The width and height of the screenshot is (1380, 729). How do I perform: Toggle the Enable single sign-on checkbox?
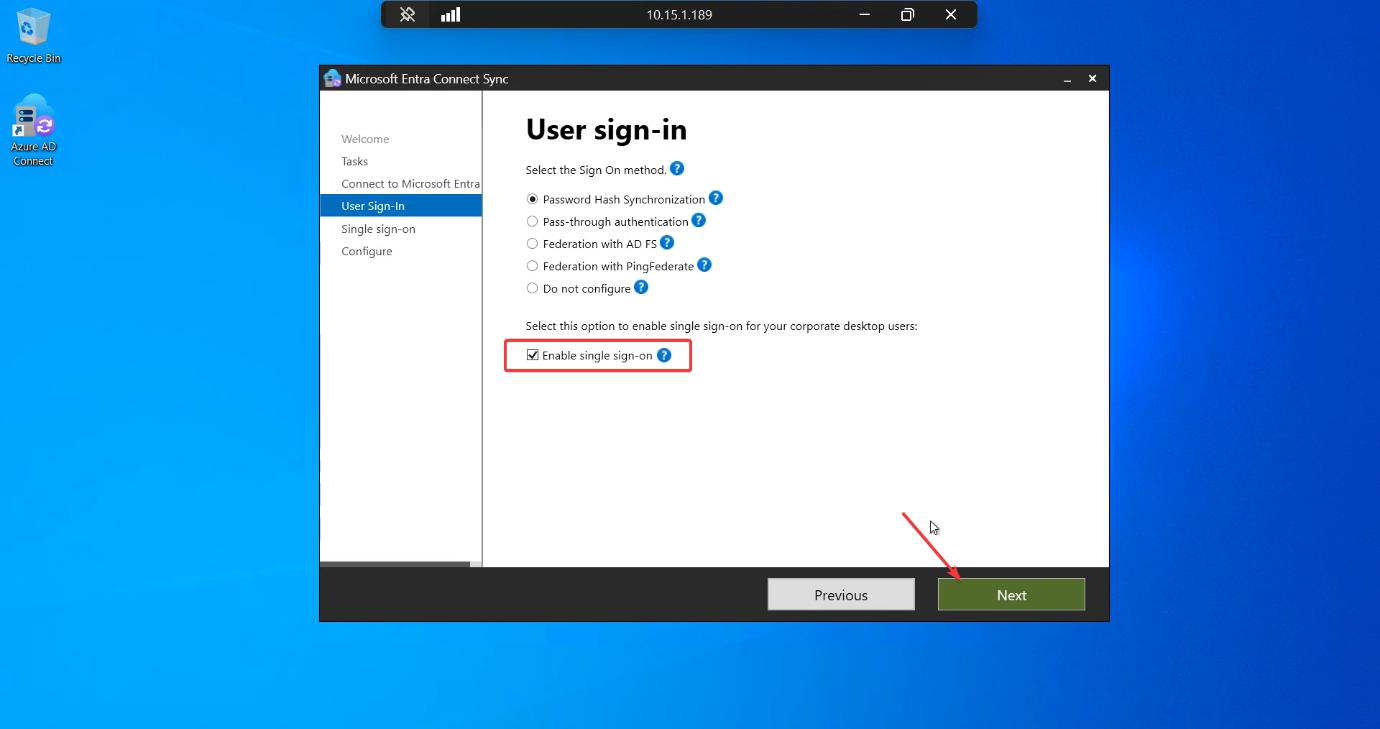(x=533, y=355)
